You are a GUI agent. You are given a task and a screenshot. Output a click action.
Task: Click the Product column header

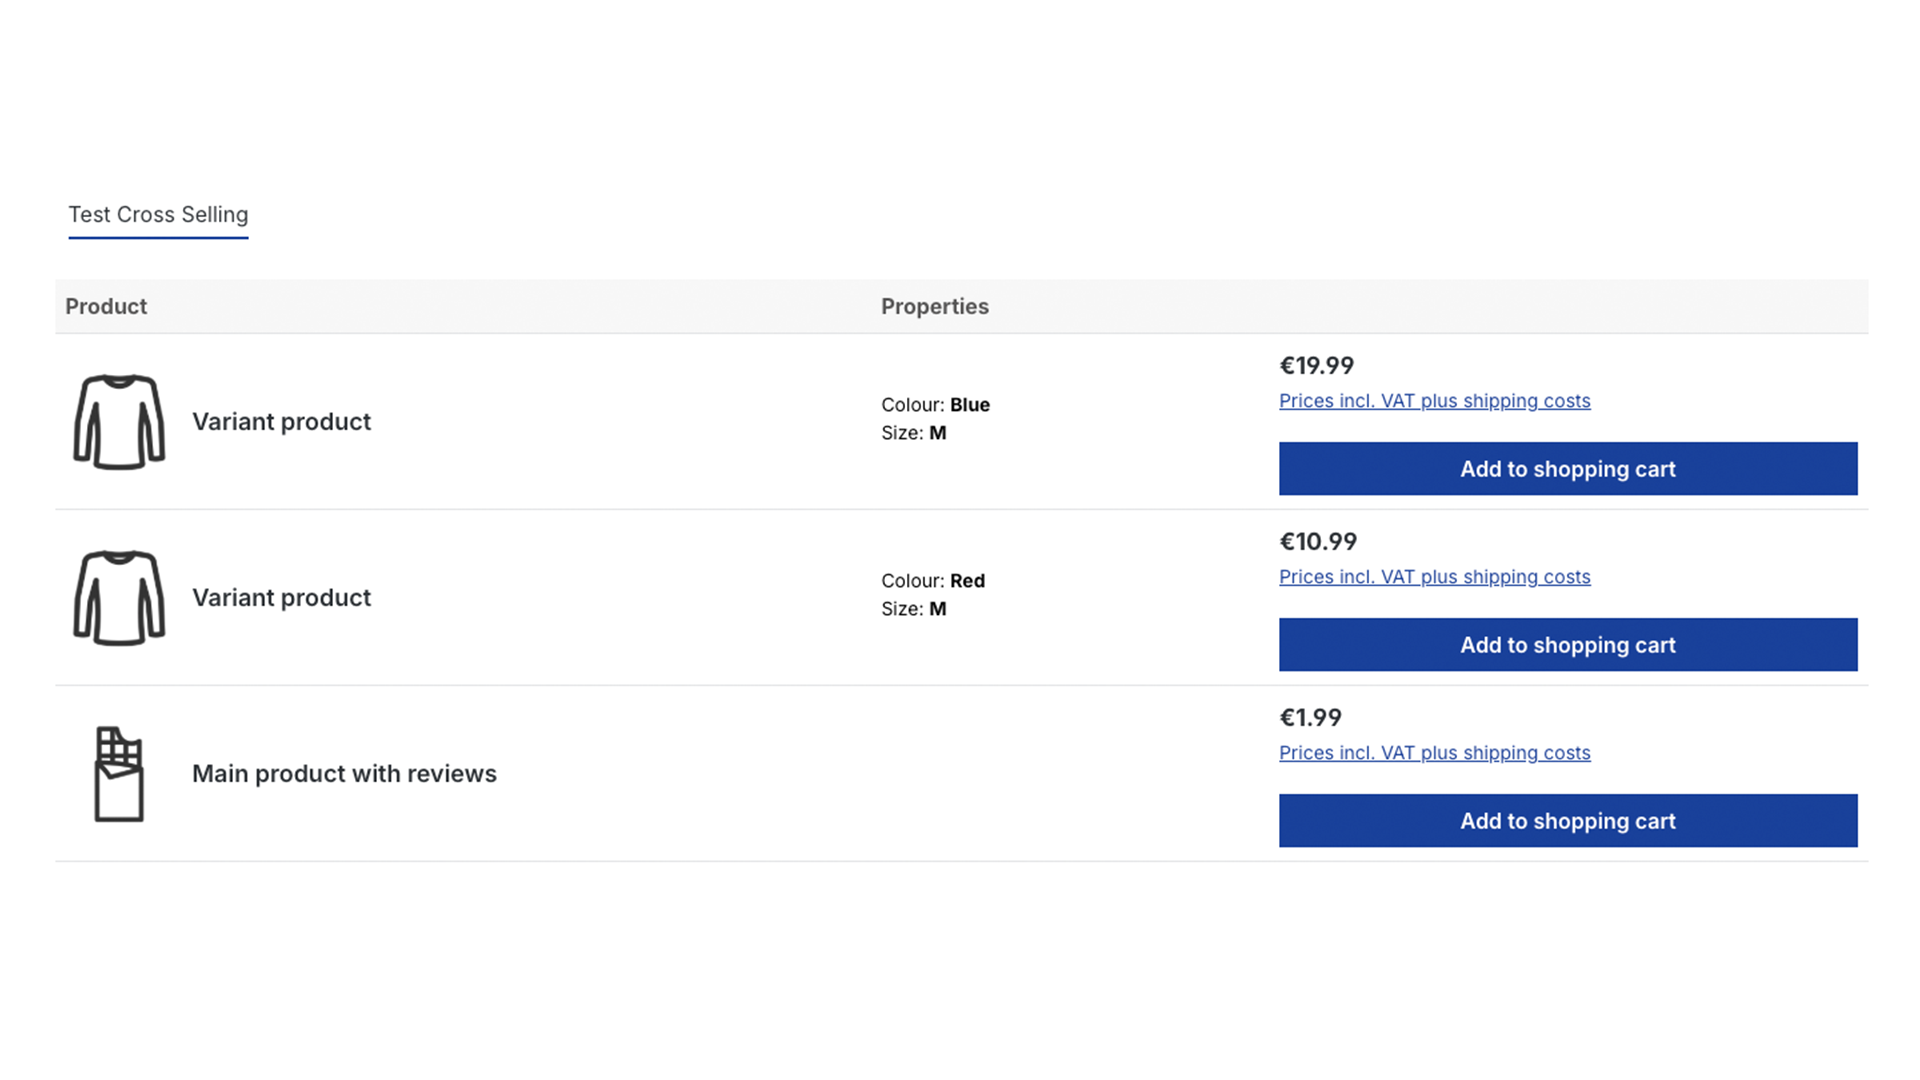[x=106, y=307]
